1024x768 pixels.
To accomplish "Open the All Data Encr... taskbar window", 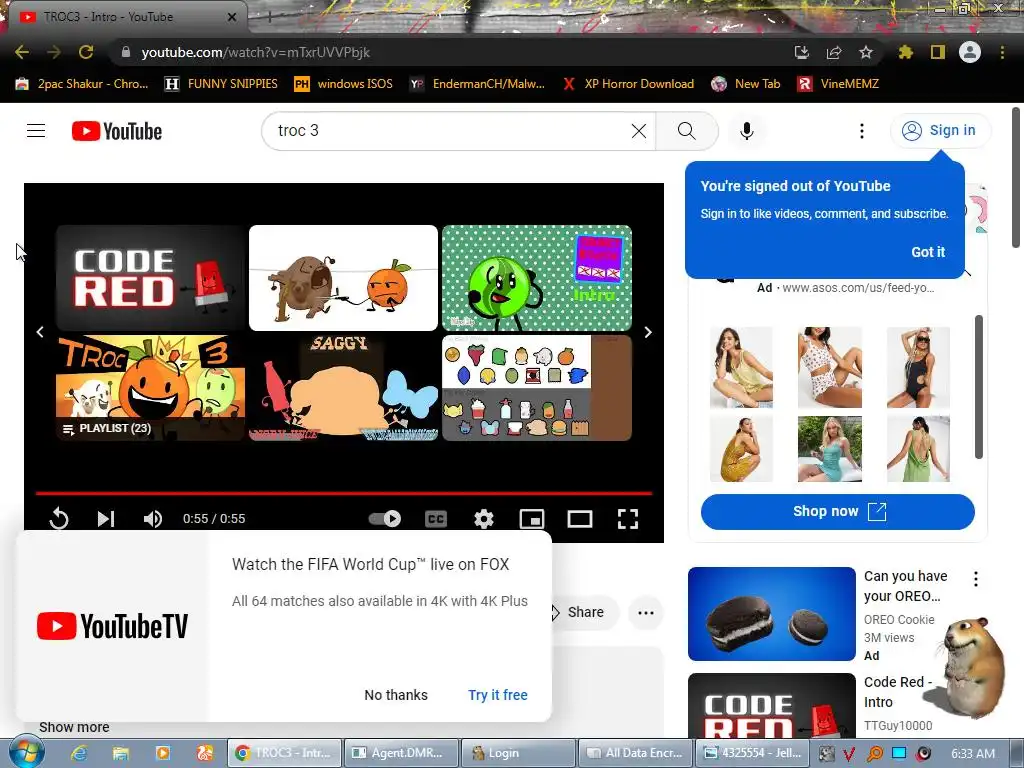I will pos(635,753).
